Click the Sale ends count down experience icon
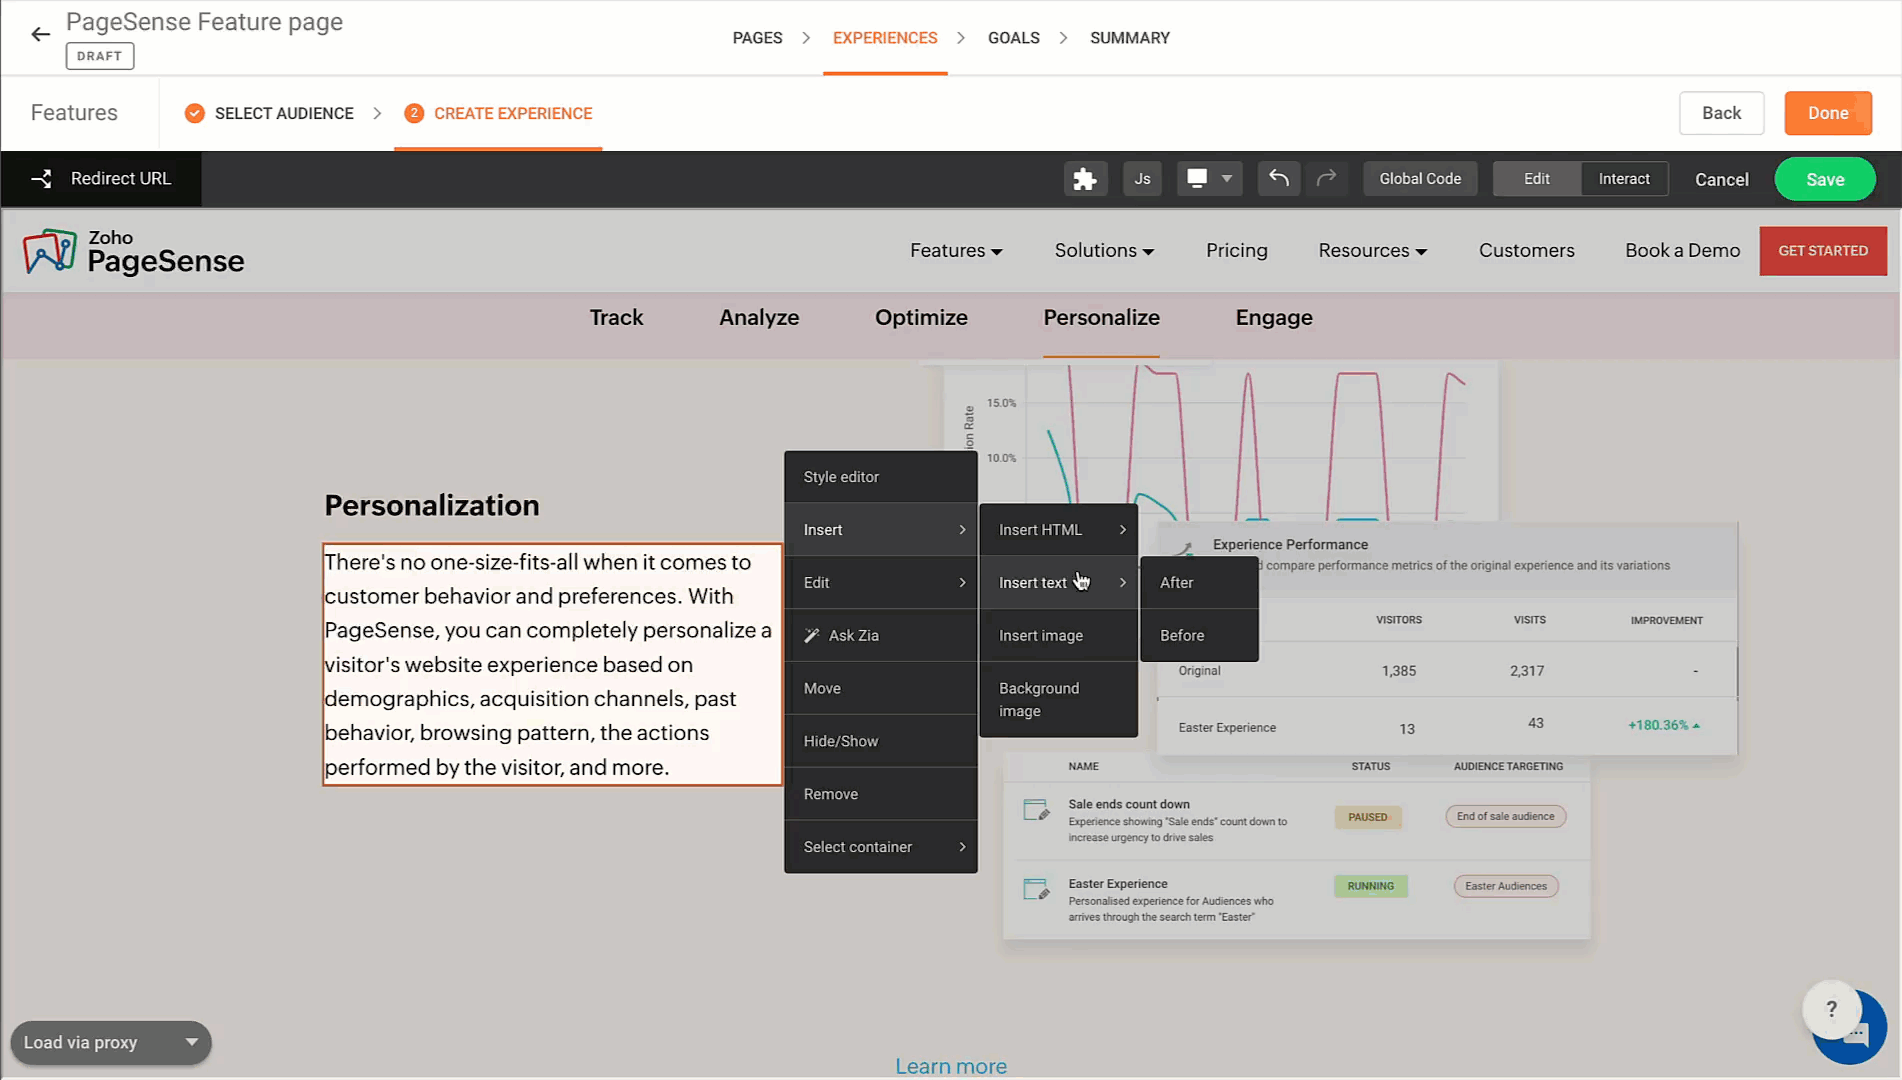The height and width of the screenshot is (1080, 1902). coord(1036,810)
